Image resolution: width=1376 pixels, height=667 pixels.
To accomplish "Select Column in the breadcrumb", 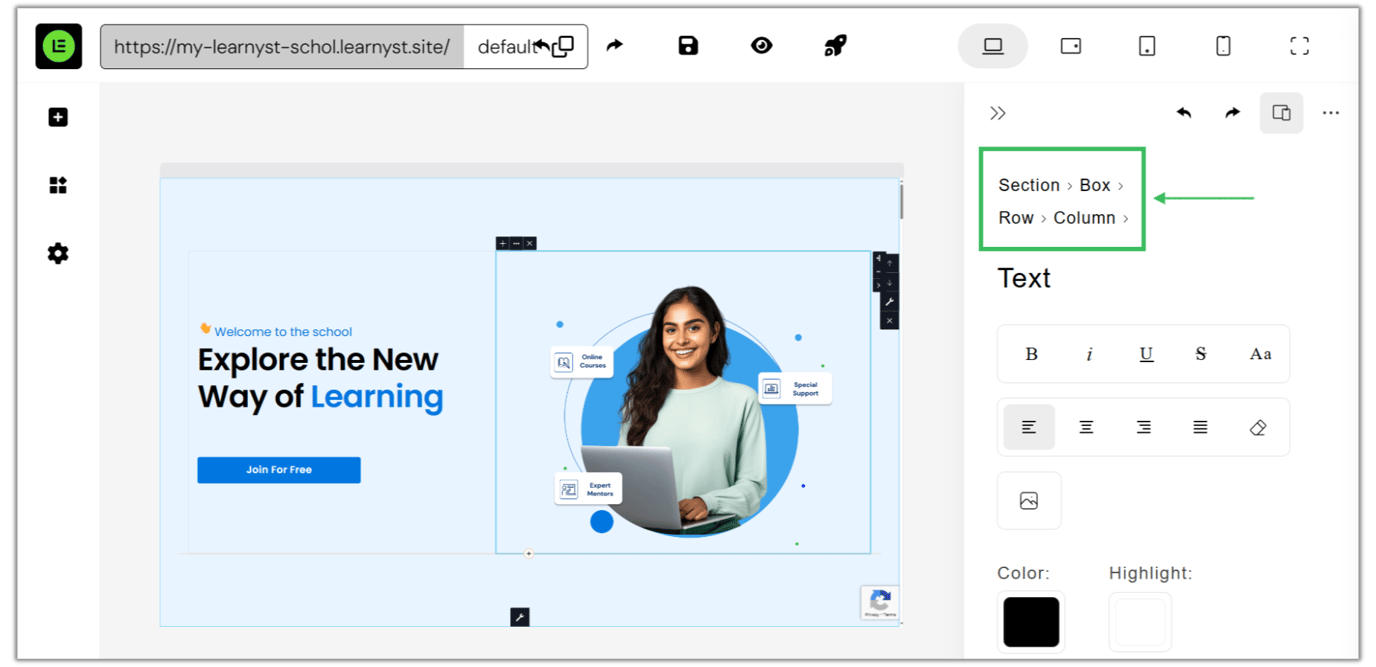I will 1084,218.
